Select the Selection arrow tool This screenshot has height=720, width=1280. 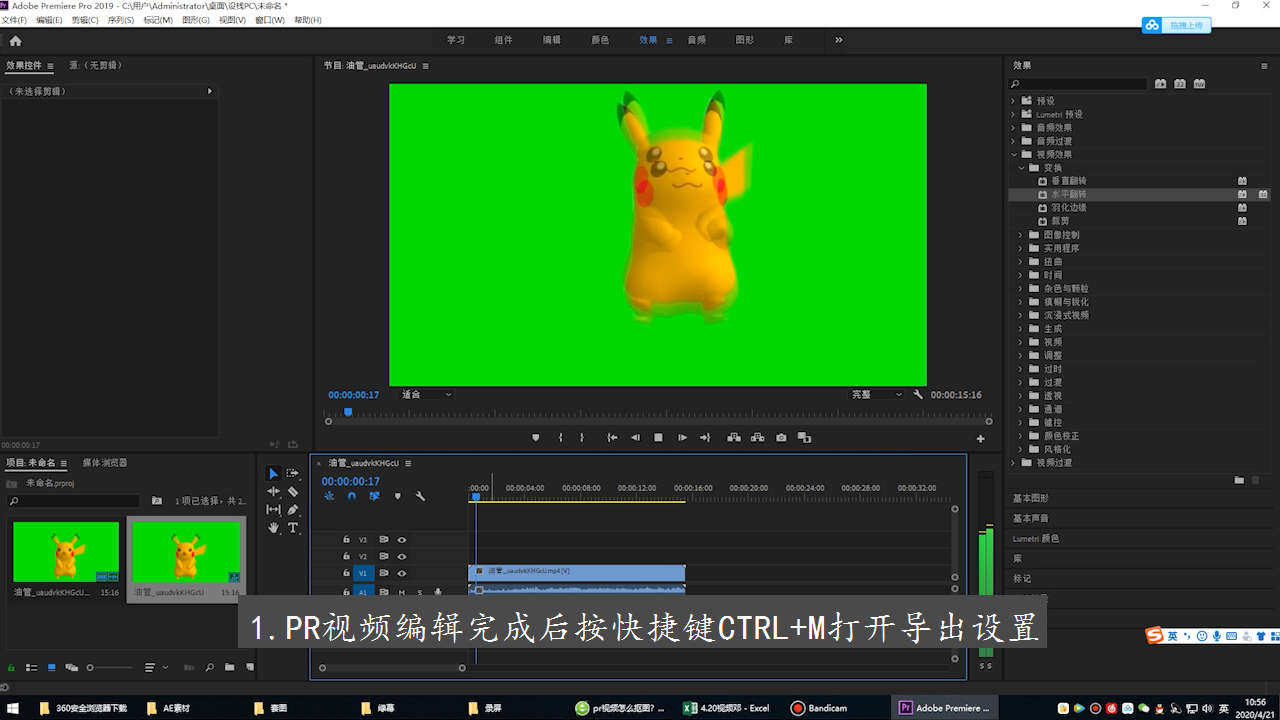click(x=274, y=473)
